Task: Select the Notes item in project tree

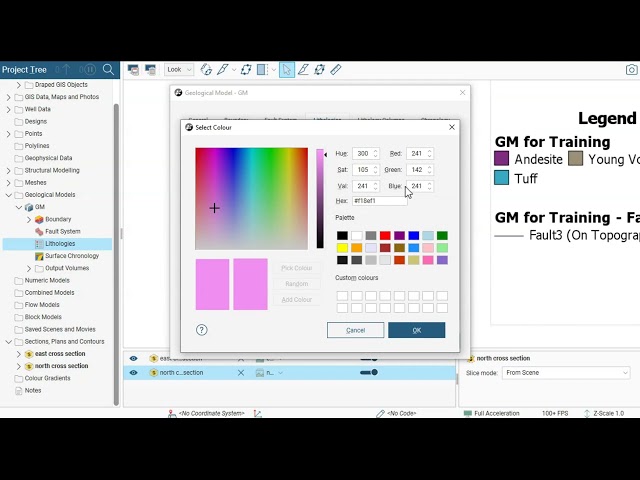Action: pyautogui.click(x=33, y=391)
